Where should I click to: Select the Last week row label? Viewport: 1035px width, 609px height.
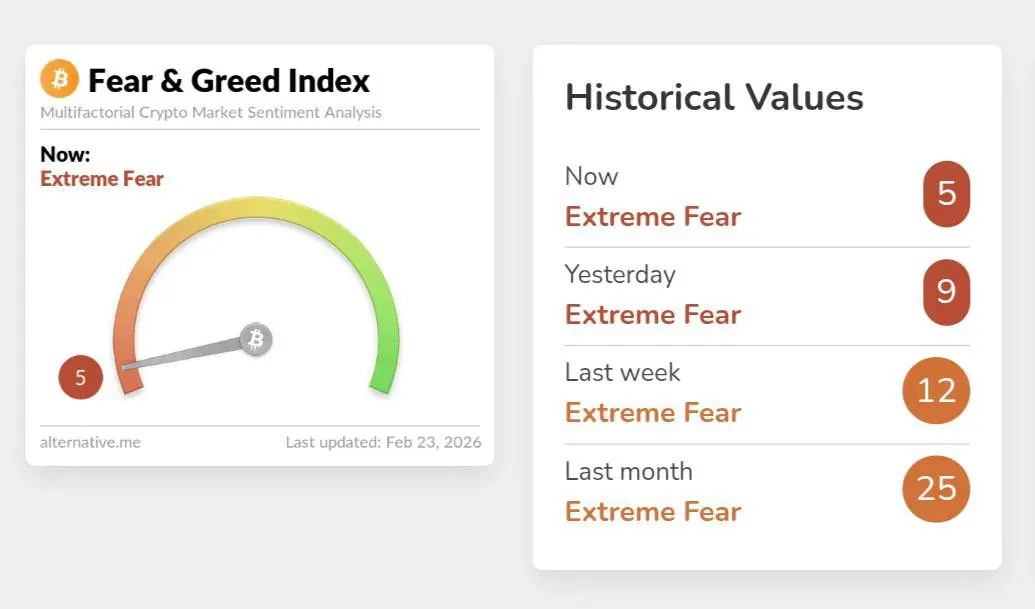pos(622,373)
